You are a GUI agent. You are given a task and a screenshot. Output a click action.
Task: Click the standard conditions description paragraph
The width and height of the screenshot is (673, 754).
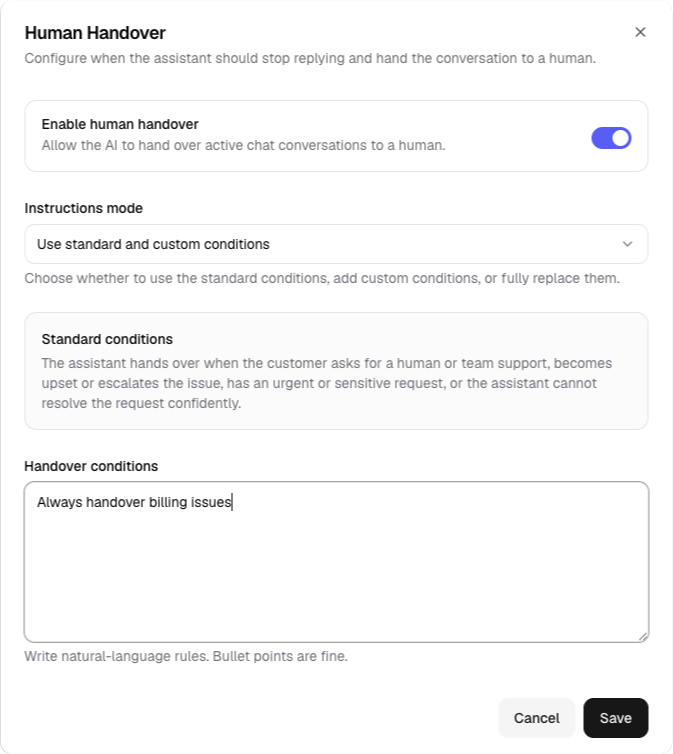pos(326,383)
